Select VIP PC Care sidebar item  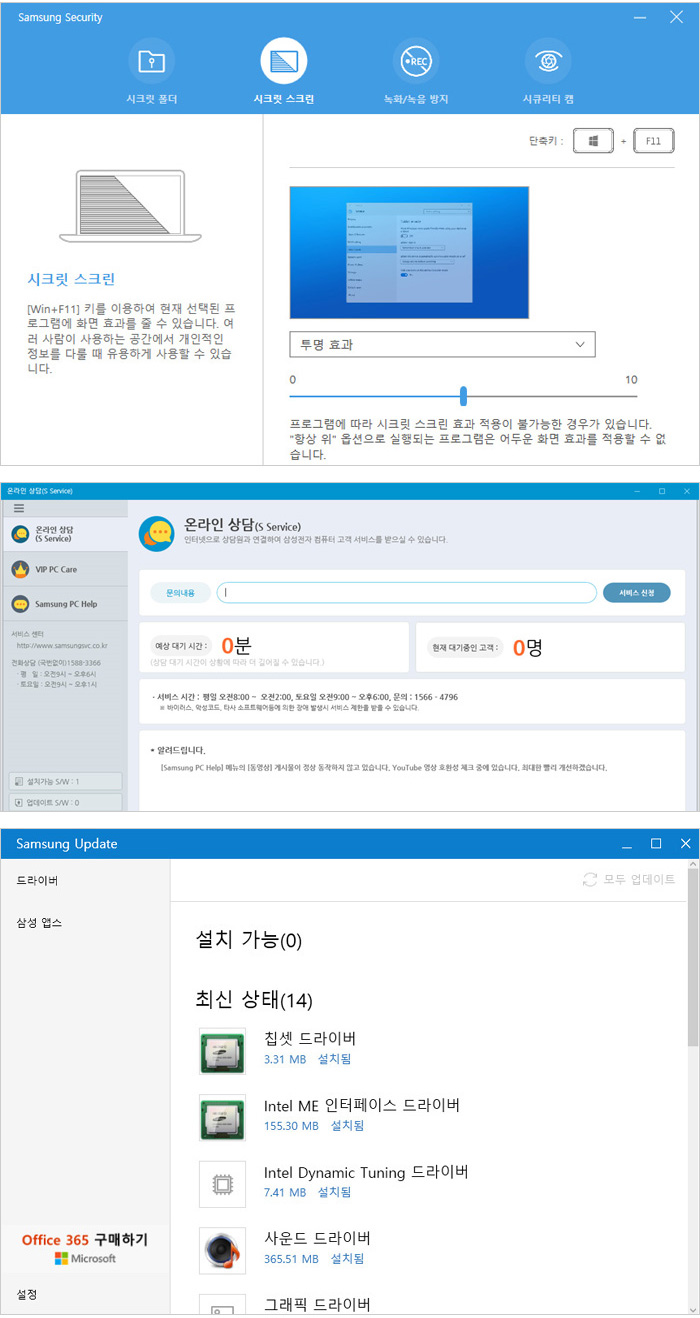pyautogui.click(x=65, y=569)
